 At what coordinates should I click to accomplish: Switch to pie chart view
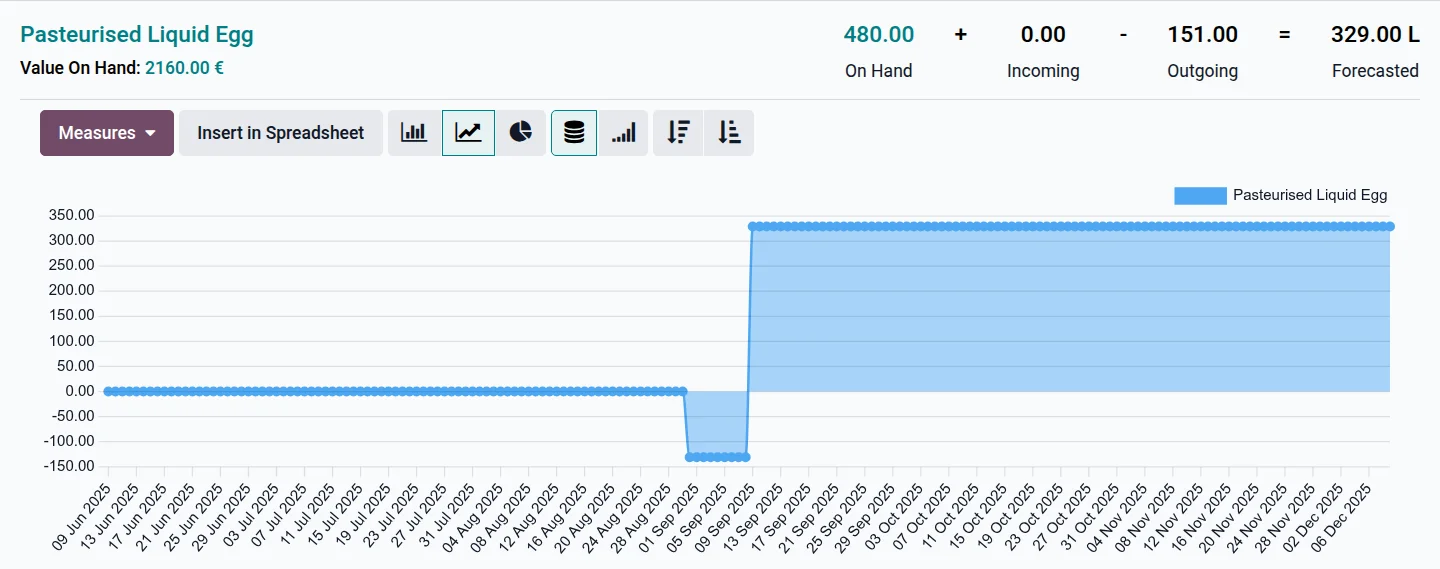point(520,133)
